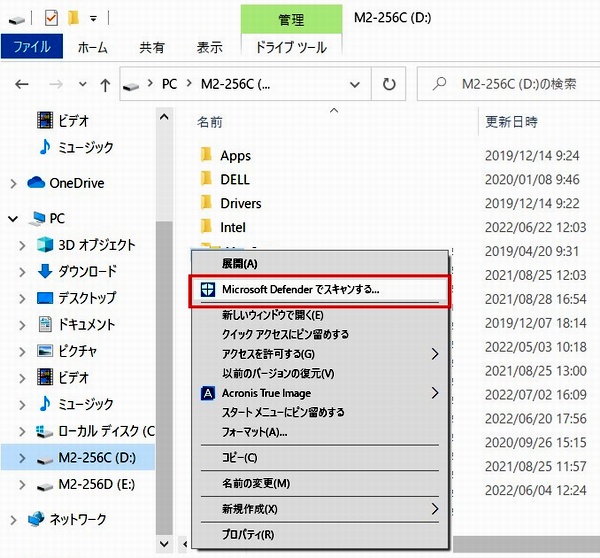Screen dimensions: 600x558
Task: Select the Intel folder
Action: [223, 227]
